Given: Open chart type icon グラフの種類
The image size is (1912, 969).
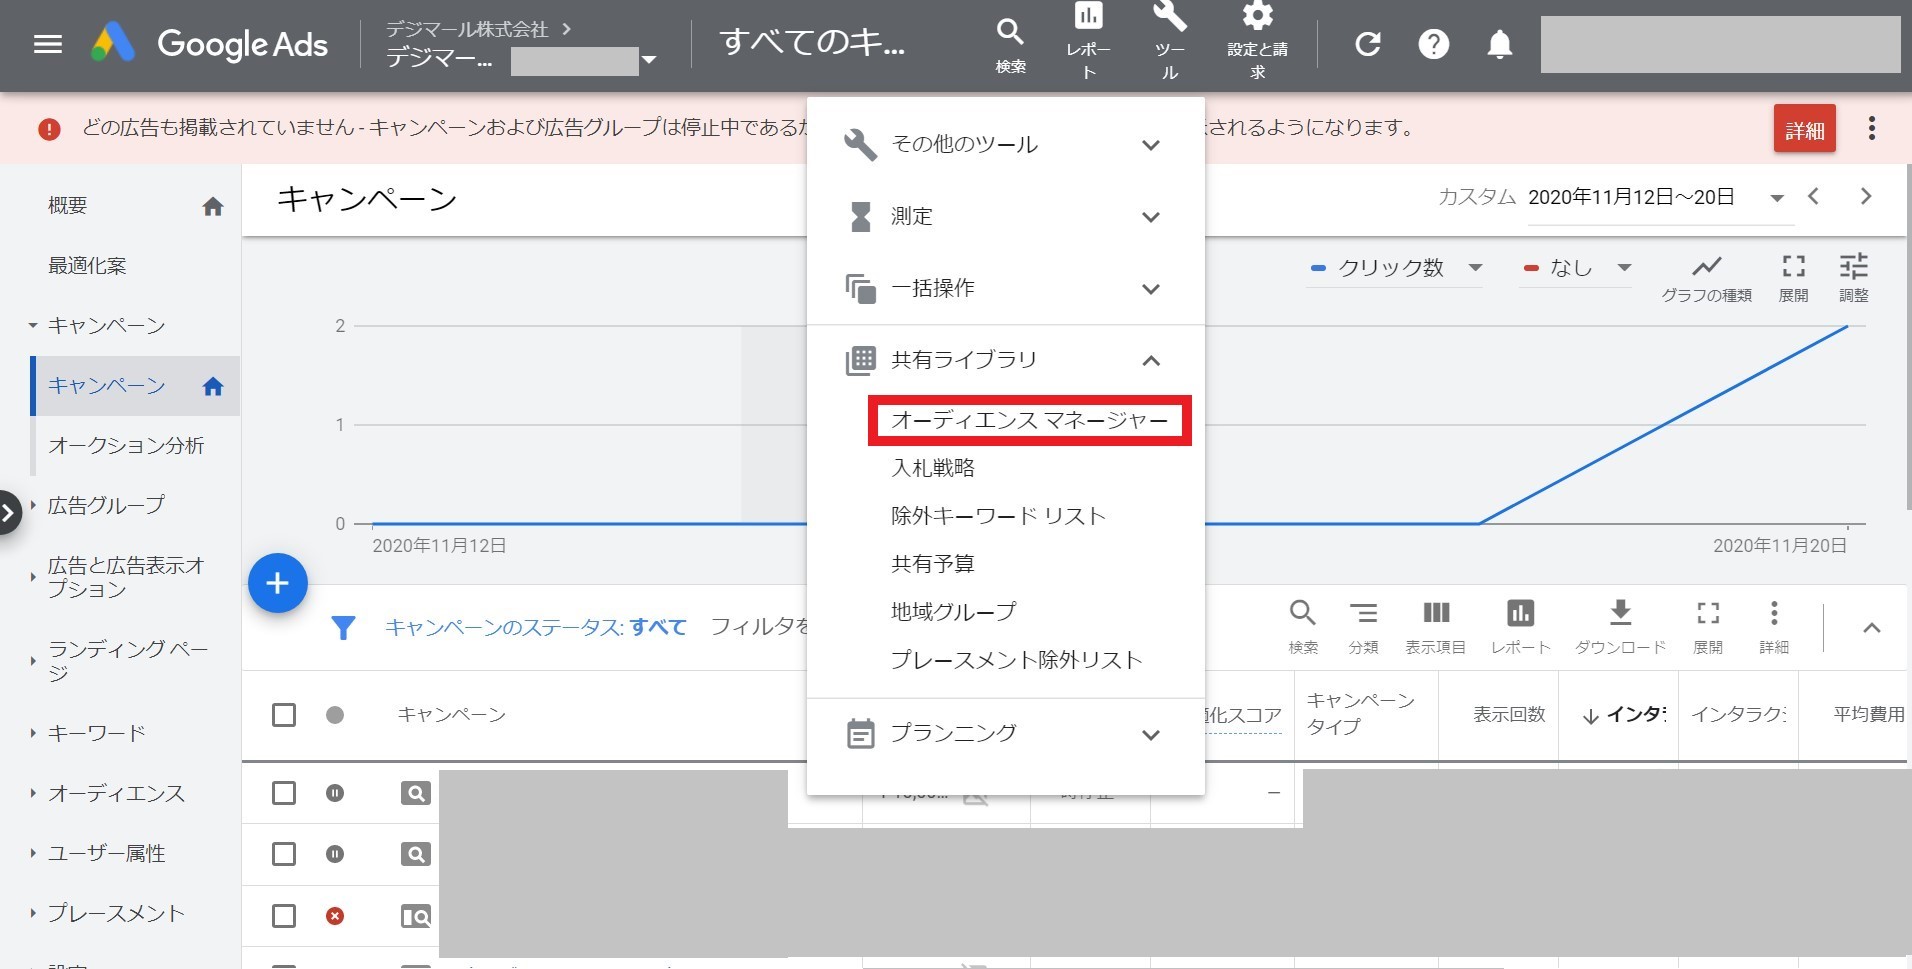Looking at the screenshot, I should click(x=1706, y=278).
